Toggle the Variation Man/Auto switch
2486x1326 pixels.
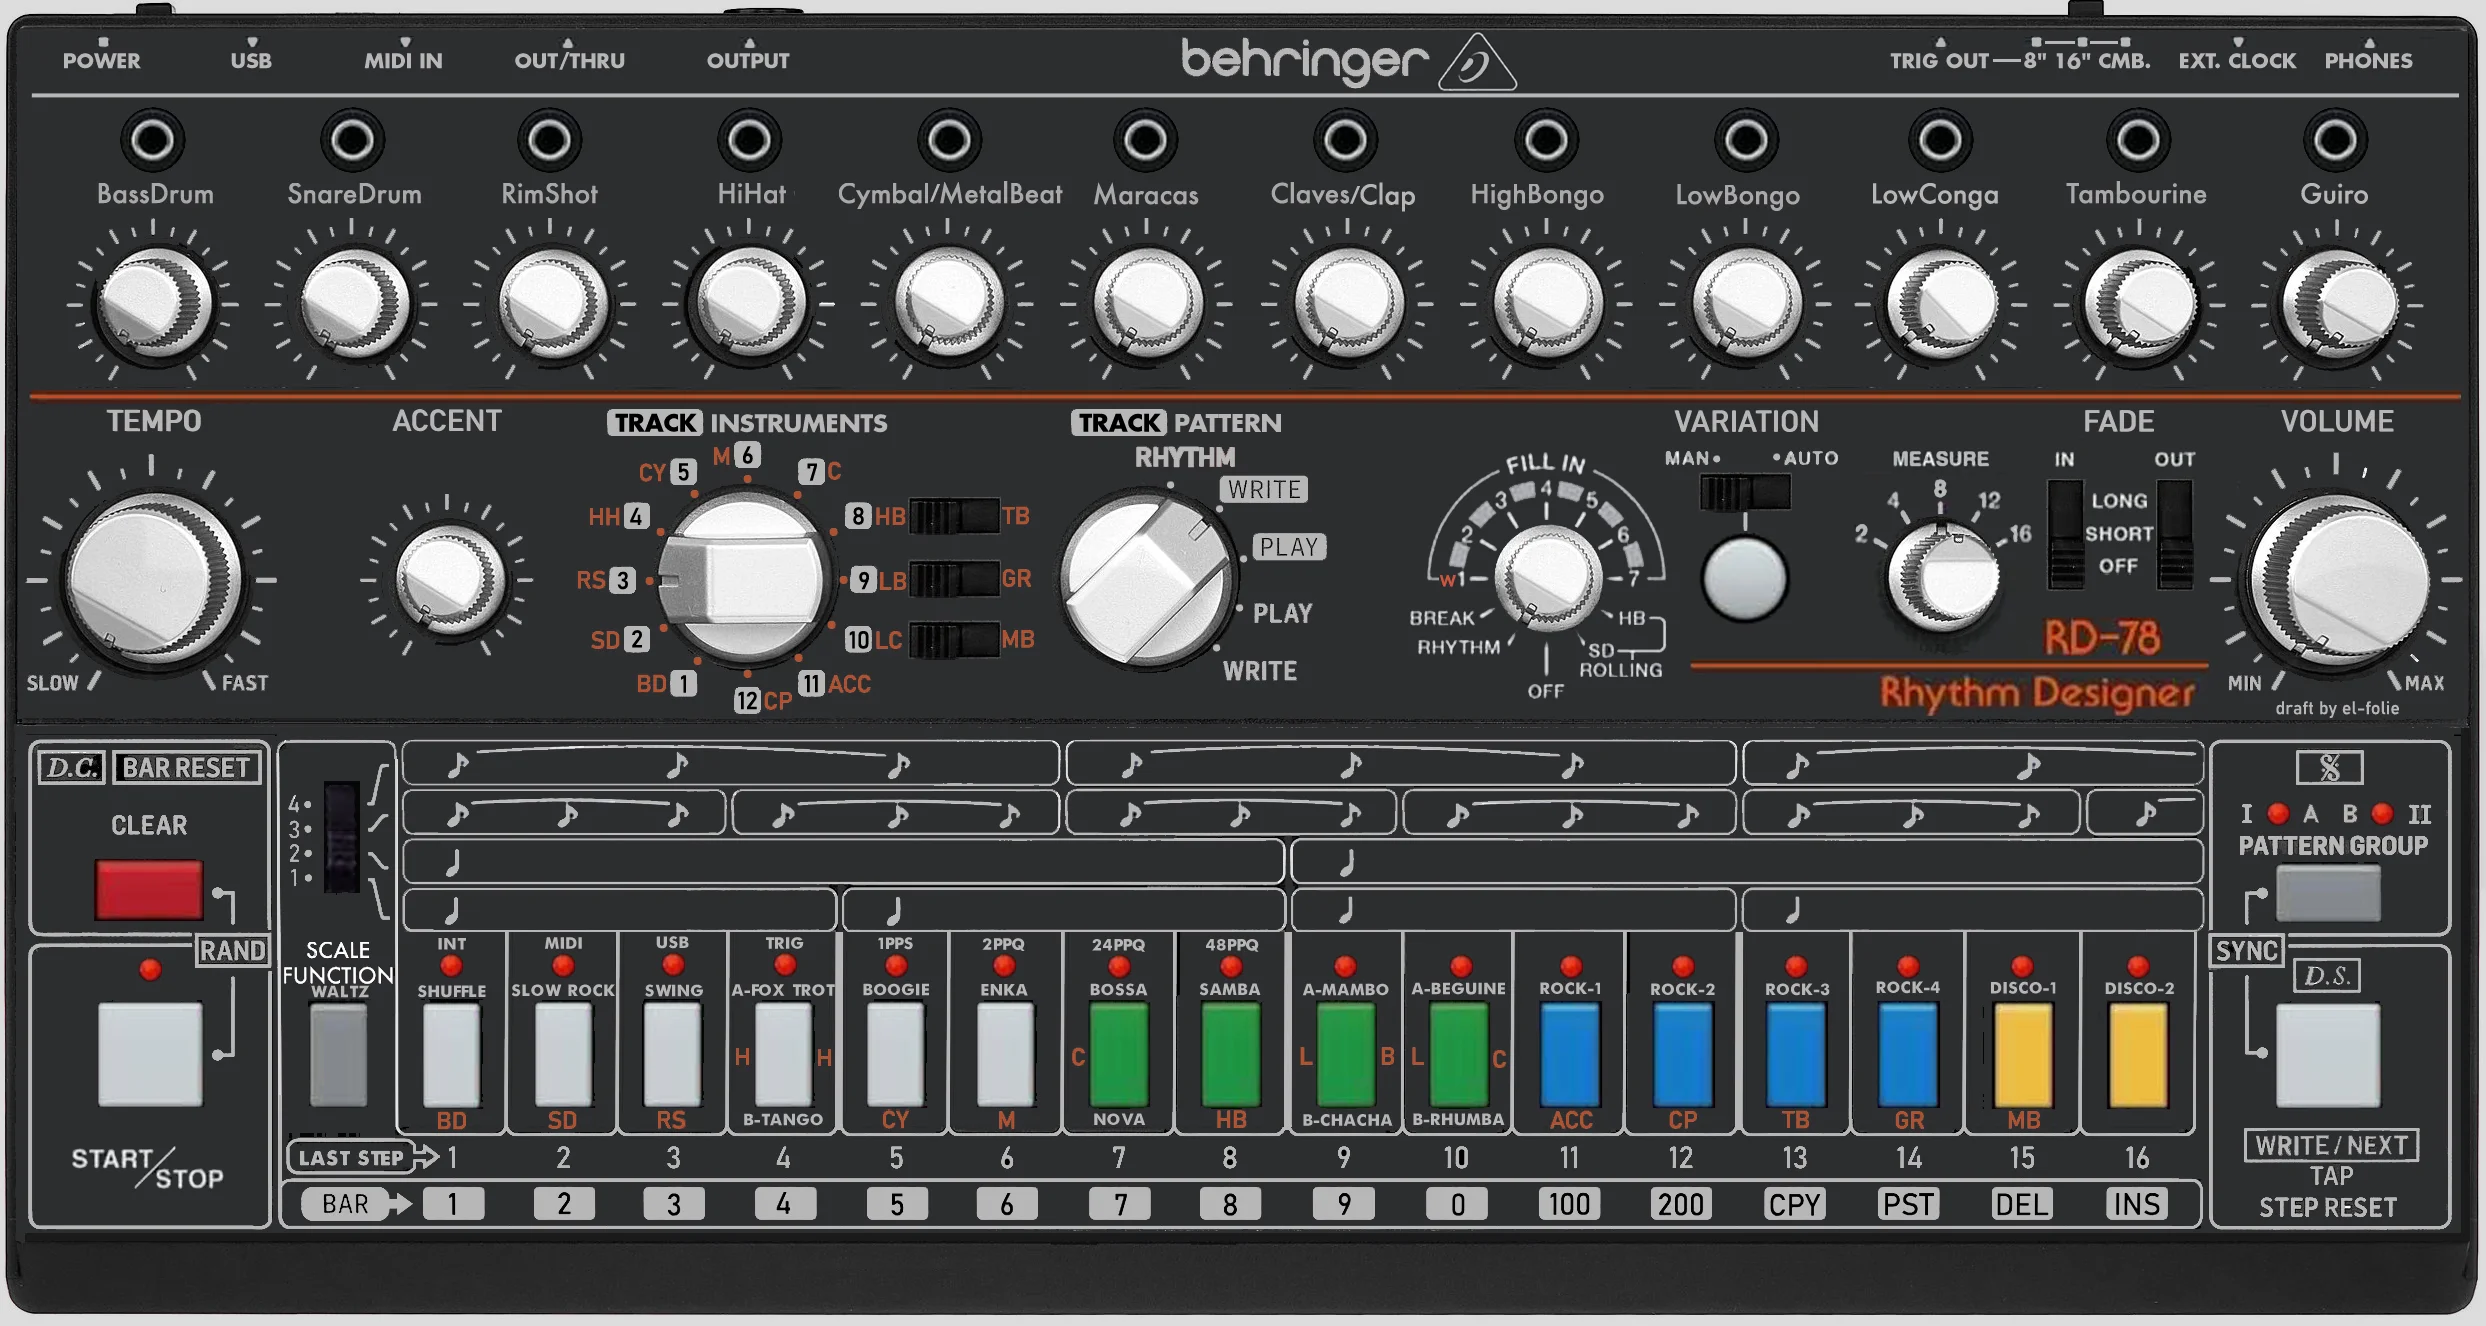pos(1745,492)
